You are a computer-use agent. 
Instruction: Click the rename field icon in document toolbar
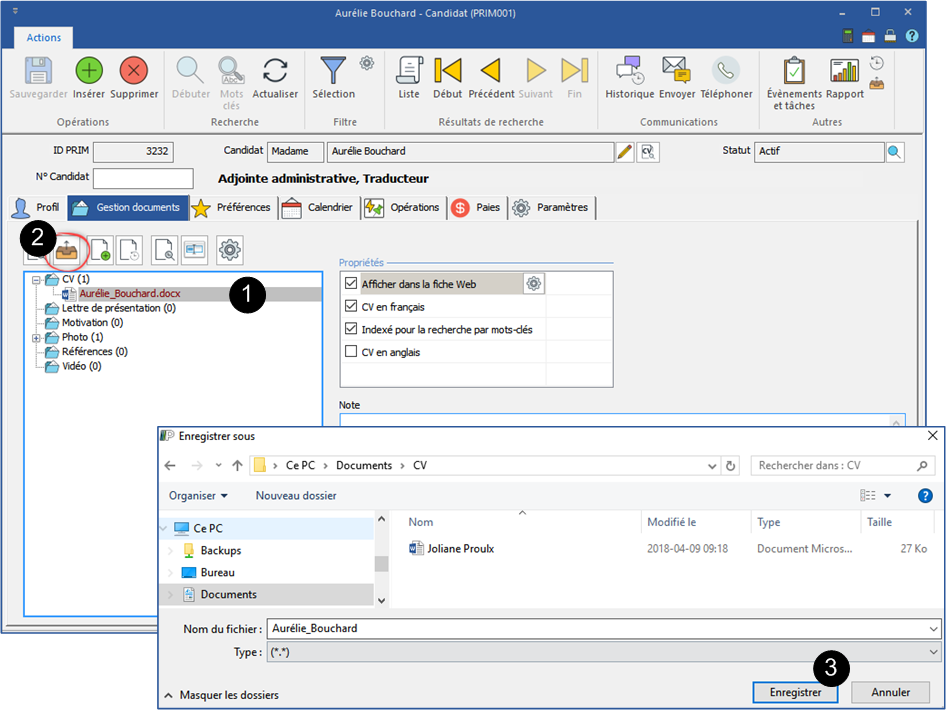194,250
